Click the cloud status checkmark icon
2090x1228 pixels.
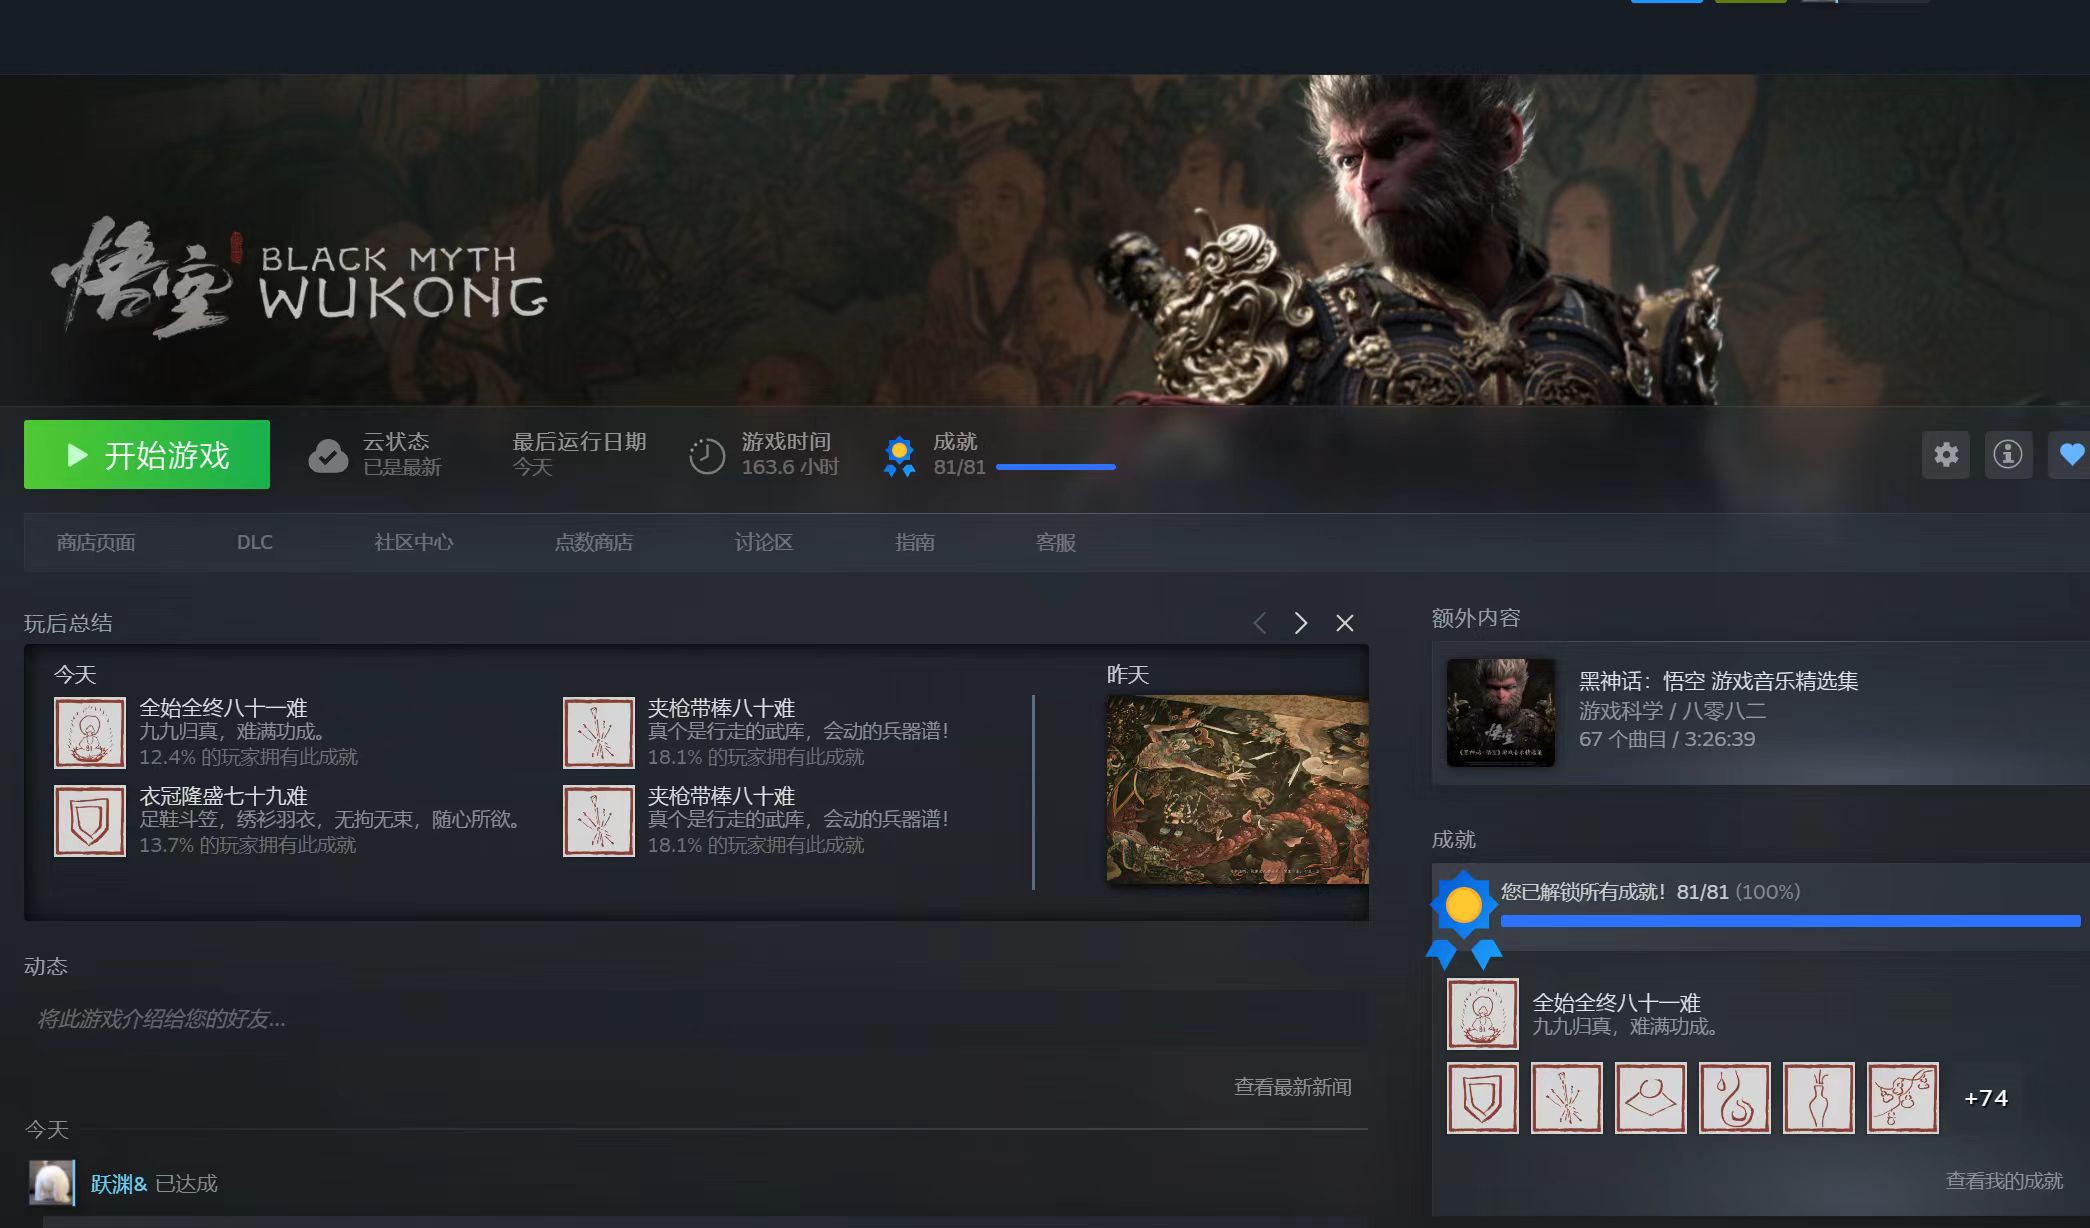pos(328,455)
